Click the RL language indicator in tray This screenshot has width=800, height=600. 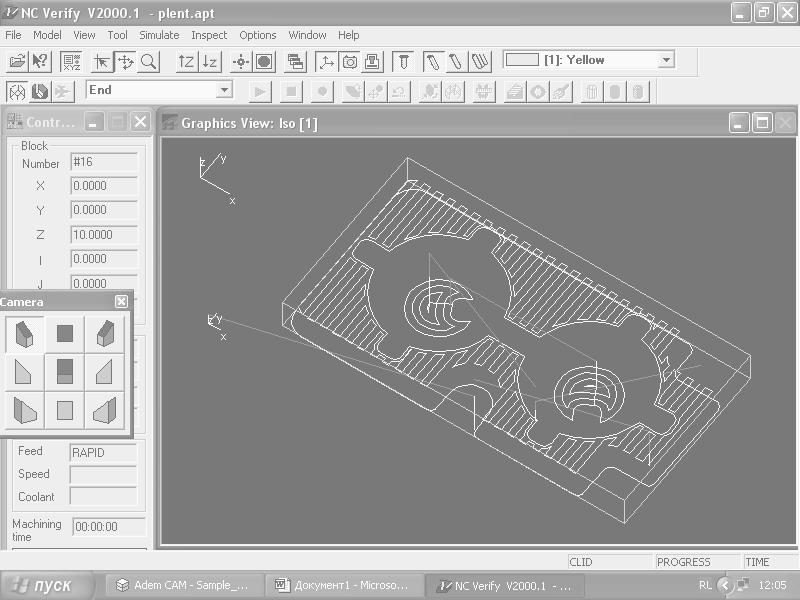tap(705, 585)
